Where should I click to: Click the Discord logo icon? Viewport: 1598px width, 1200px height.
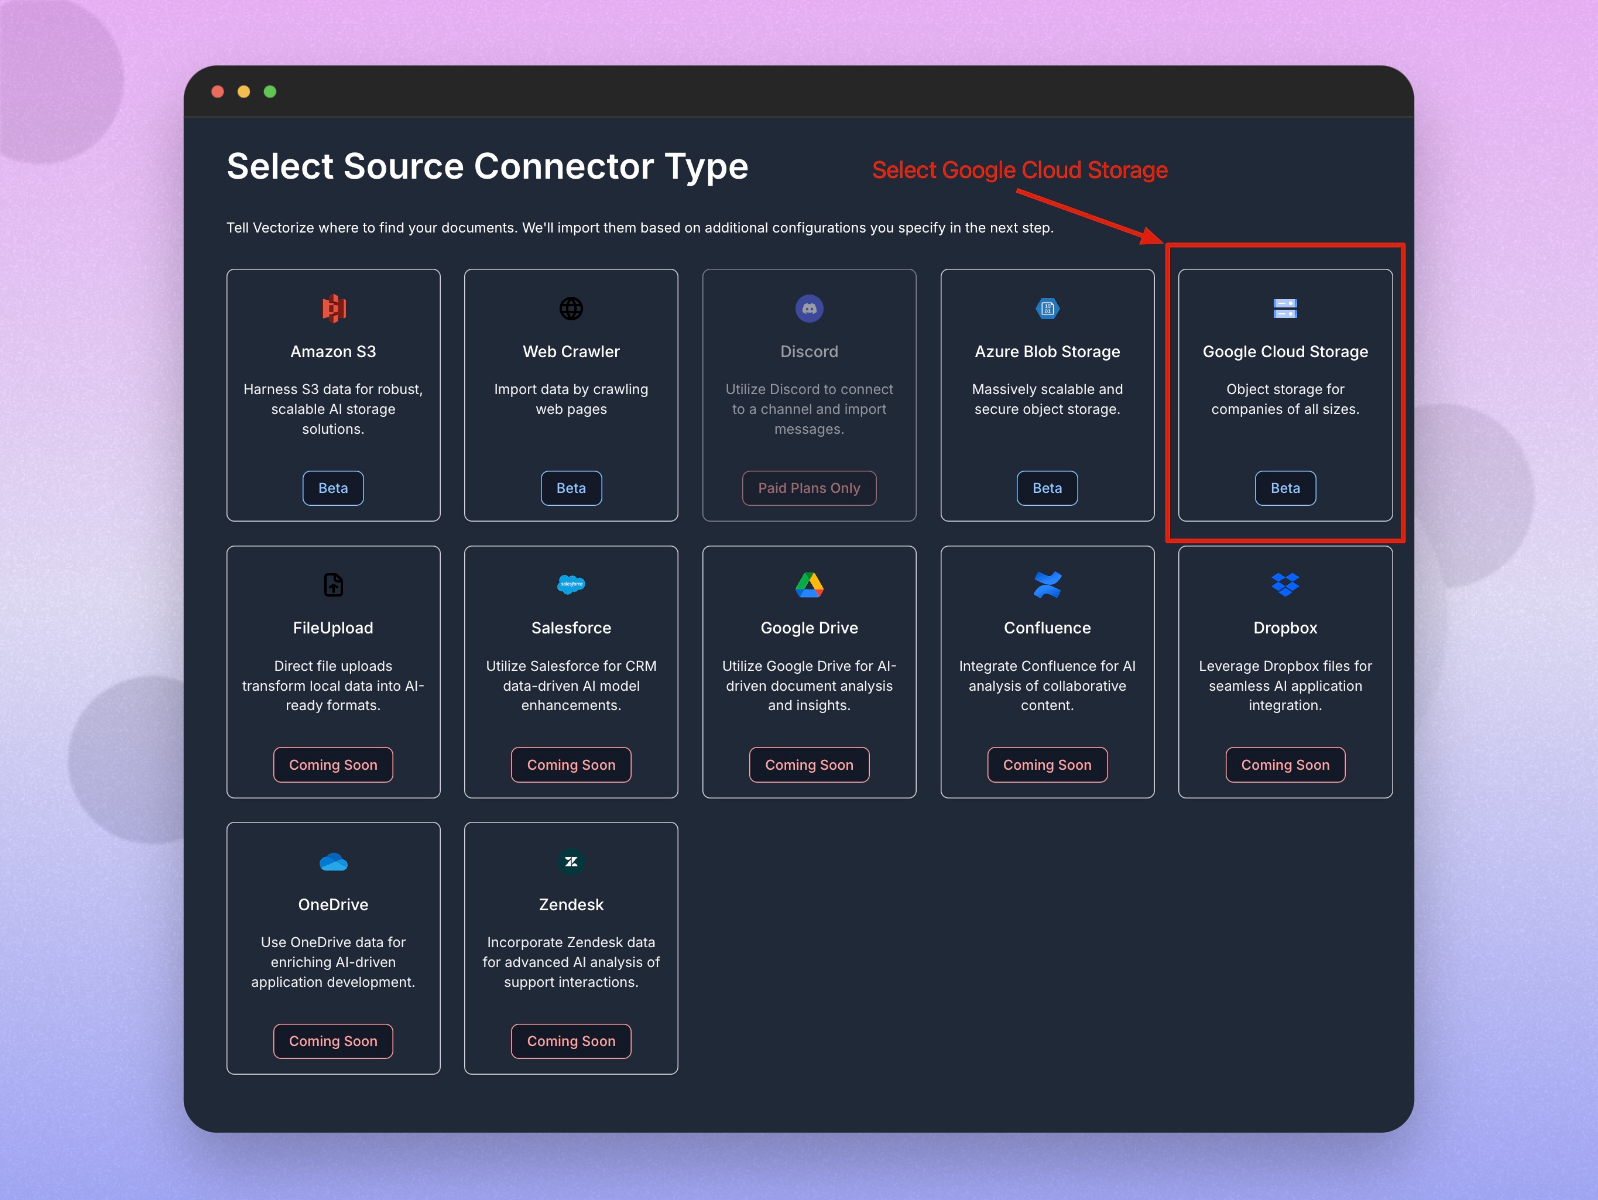click(x=809, y=308)
